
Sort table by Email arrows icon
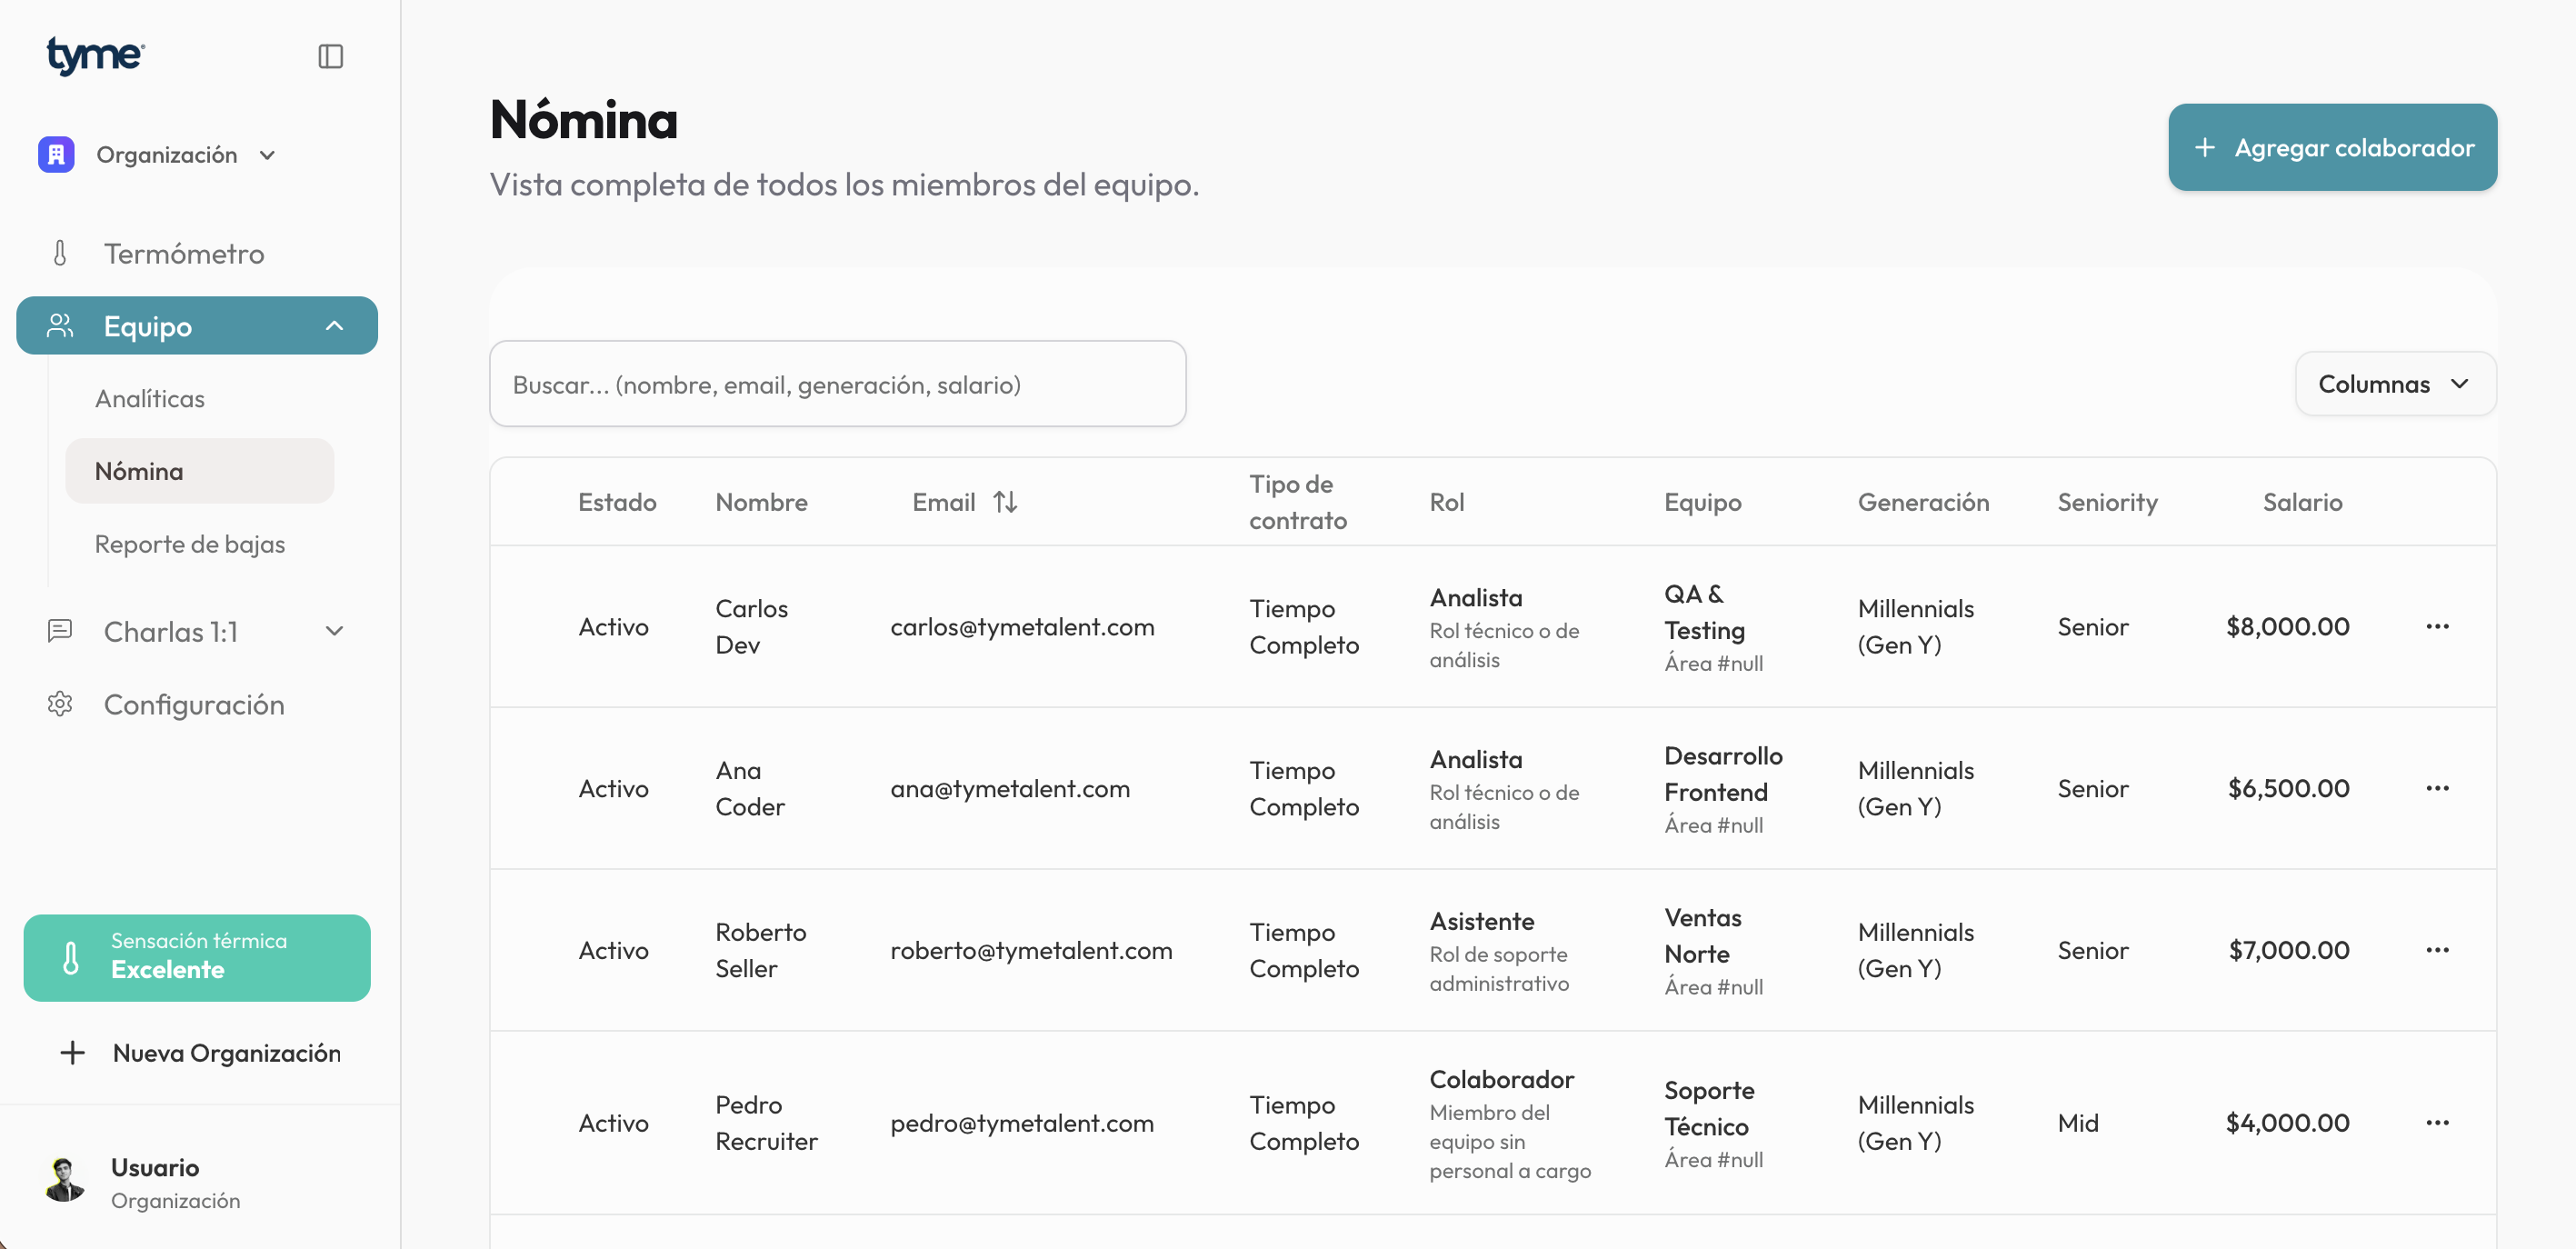[1005, 502]
